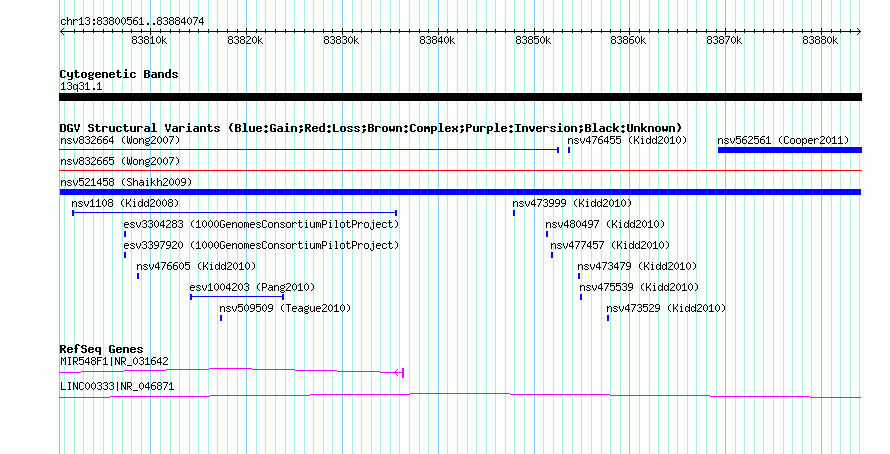Click the 83880k ruler tick label
This screenshot has height=454, width=890.
820,40
